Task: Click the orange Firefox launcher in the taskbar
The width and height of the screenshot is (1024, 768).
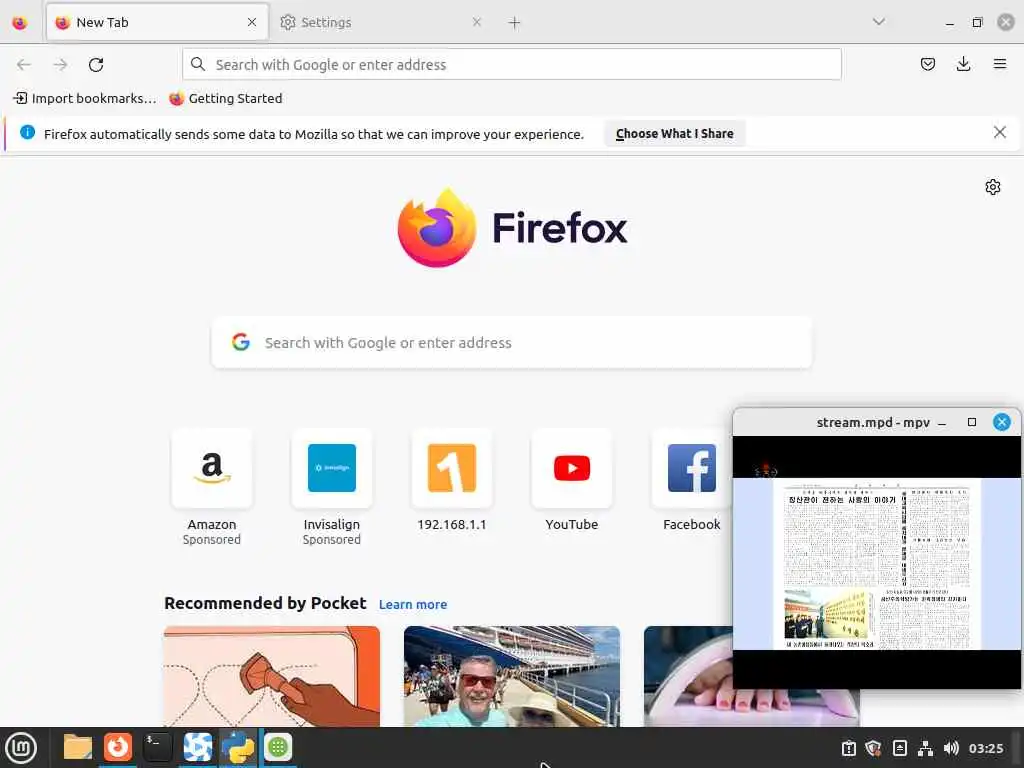Action: [118, 748]
